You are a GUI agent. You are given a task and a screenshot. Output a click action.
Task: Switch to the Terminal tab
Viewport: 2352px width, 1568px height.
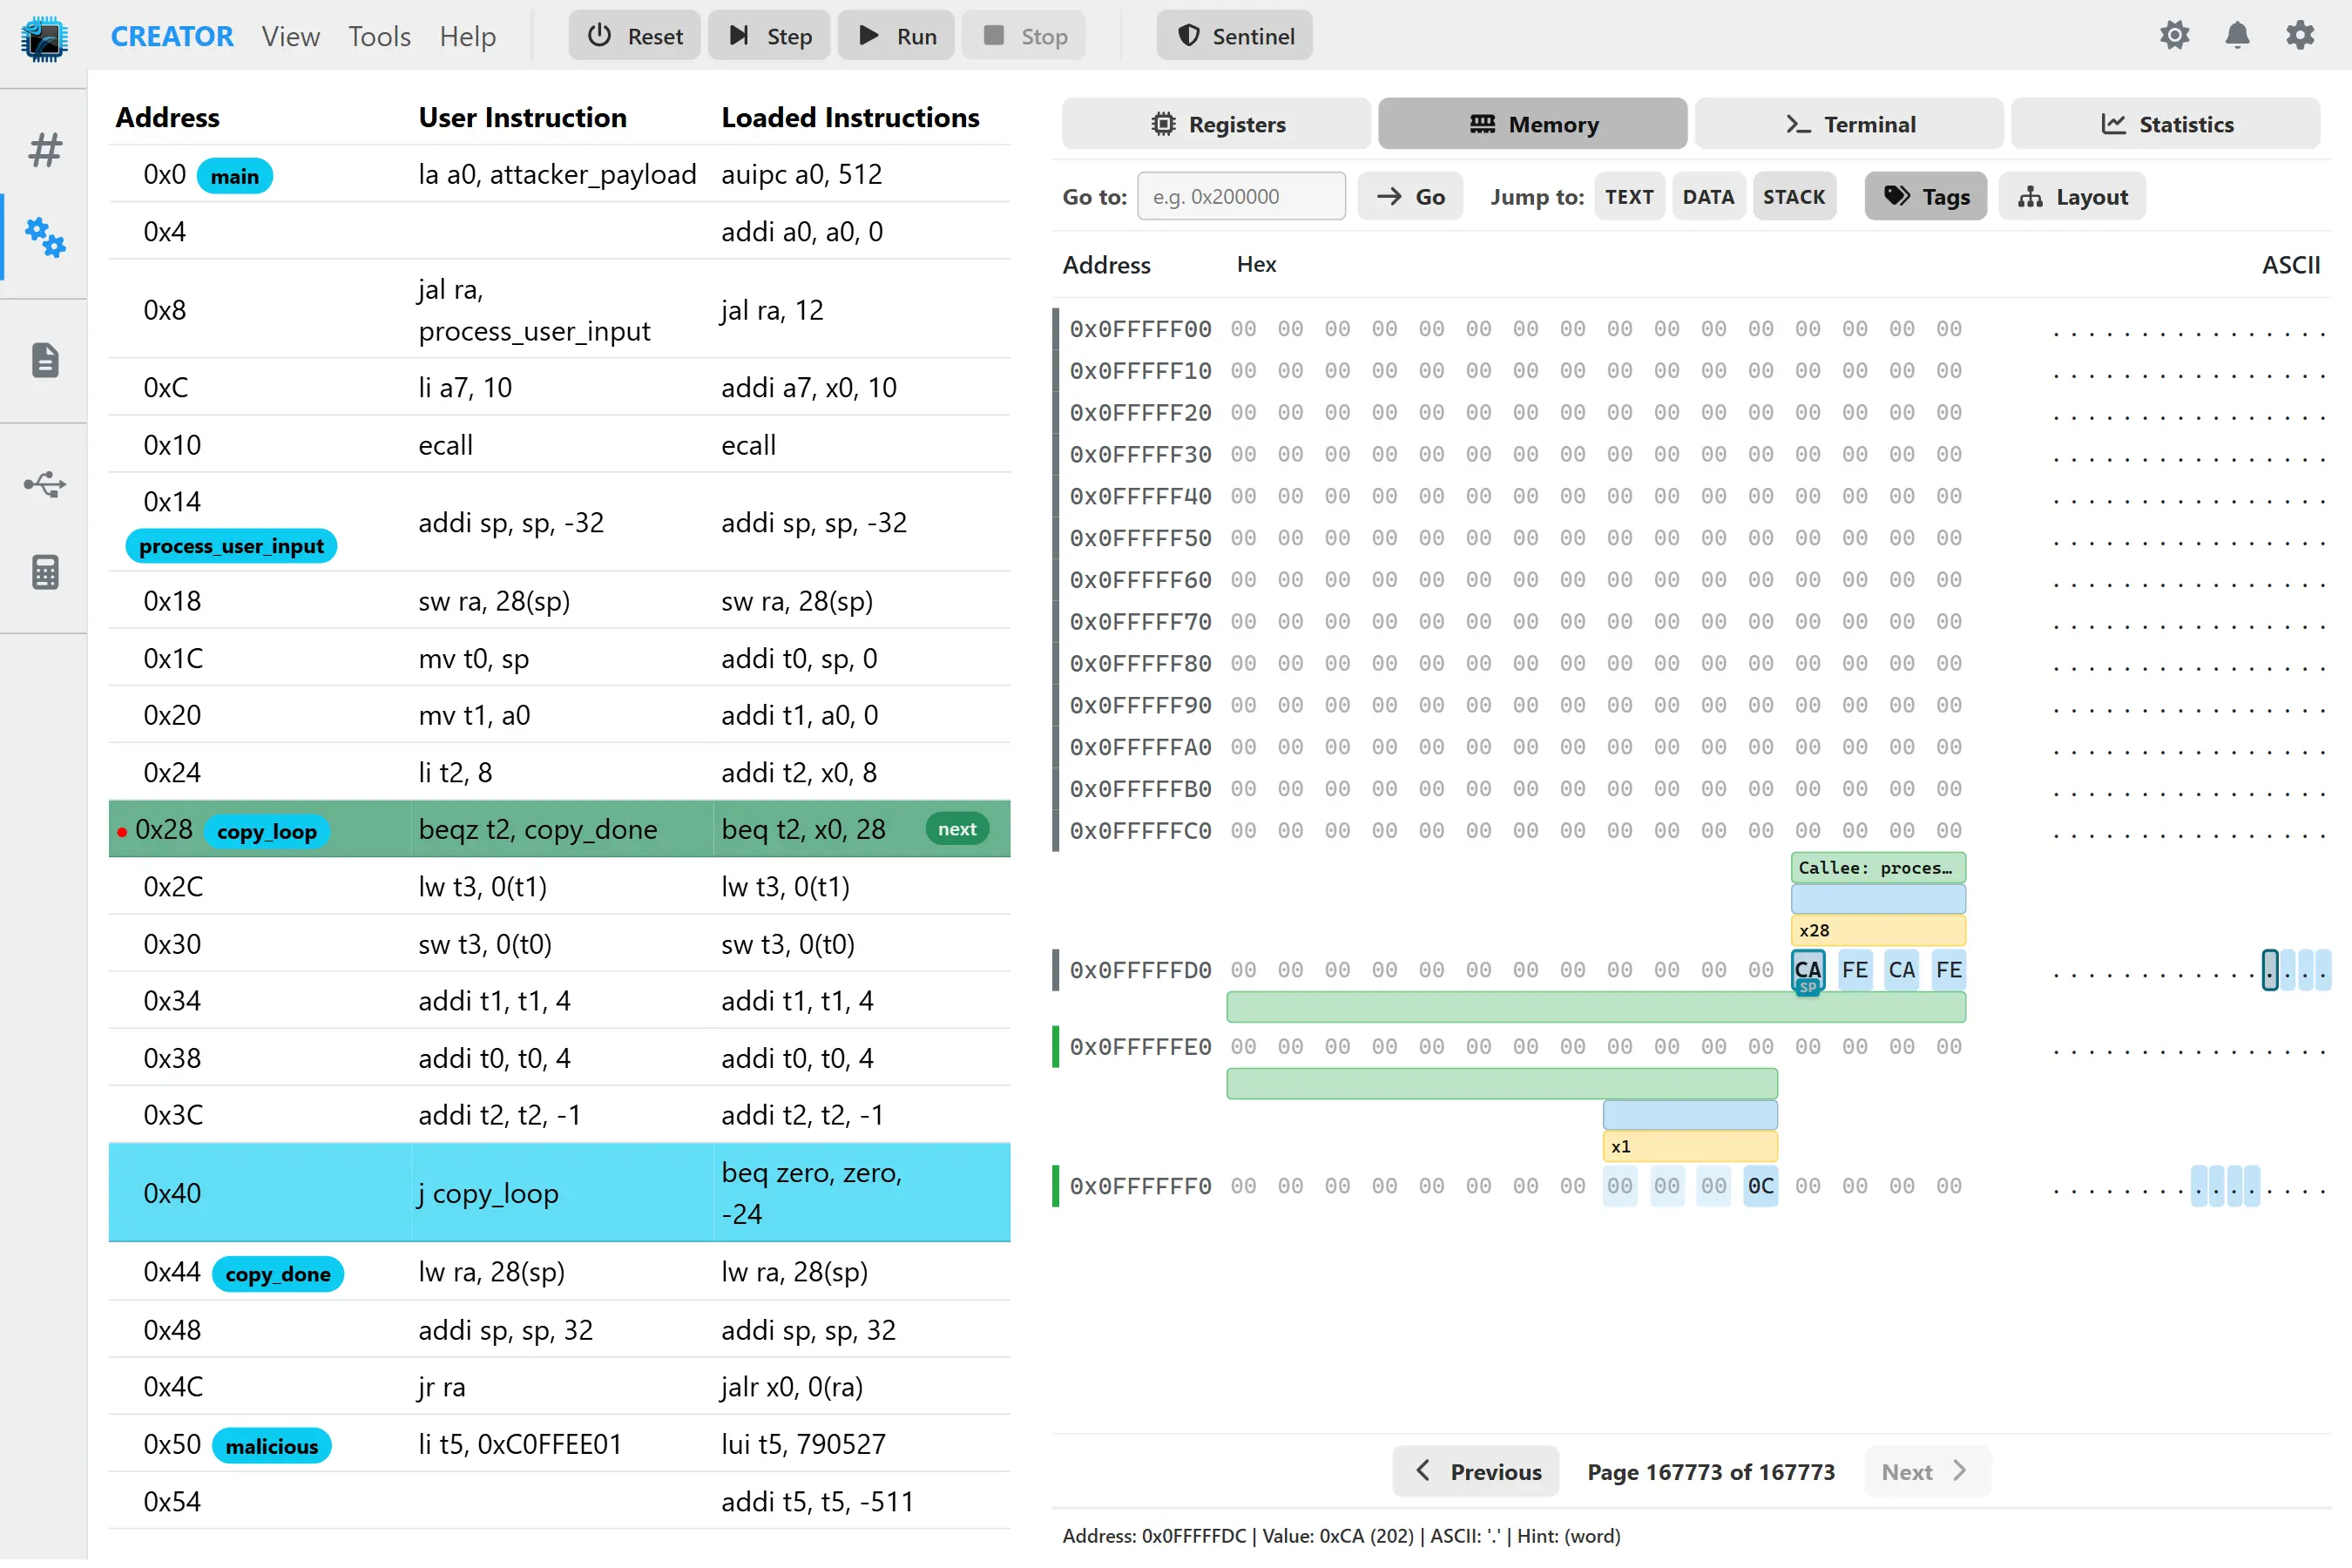[x=1849, y=124]
